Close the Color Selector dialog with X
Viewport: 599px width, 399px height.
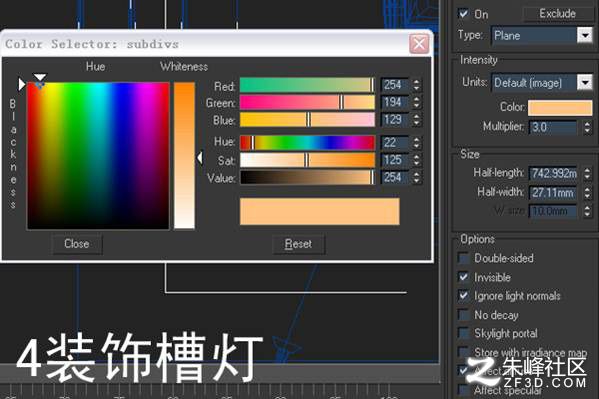[419, 44]
